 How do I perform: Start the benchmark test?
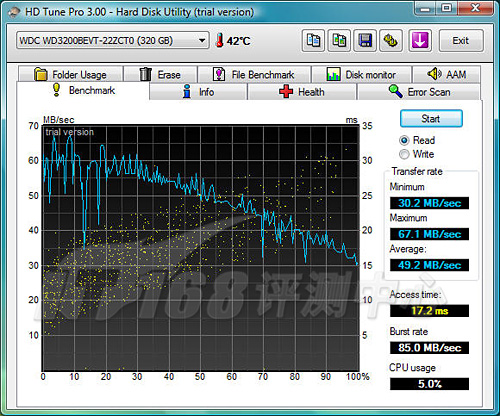(431, 119)
